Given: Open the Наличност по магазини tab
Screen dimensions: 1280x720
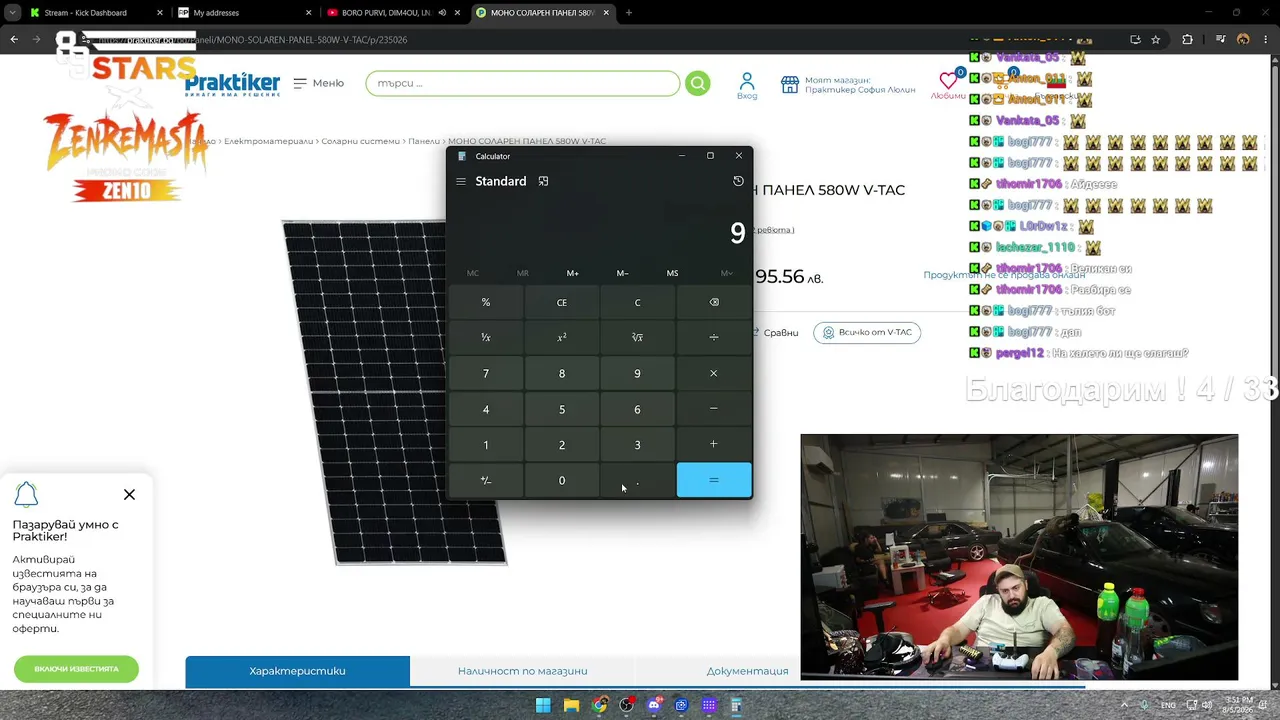Looking at the screenshot, I should point(522,671).
